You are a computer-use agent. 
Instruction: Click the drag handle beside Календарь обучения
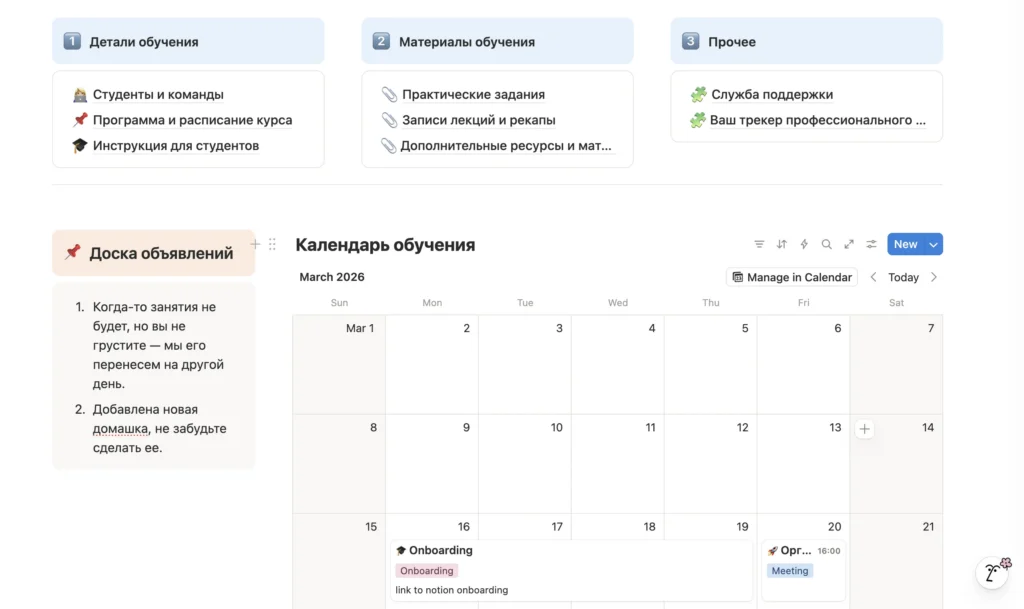coord(272,244)
